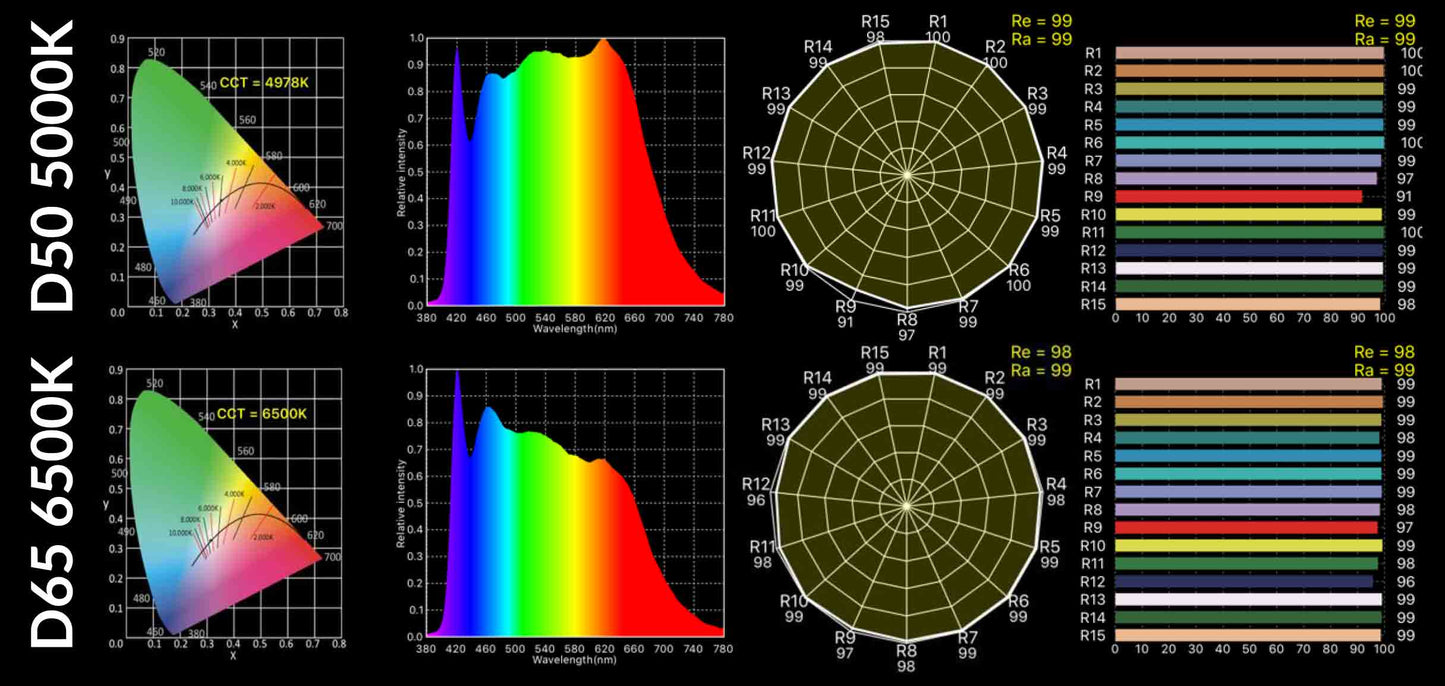Open the D65 spectral power distribution graph

pos(575,502)
